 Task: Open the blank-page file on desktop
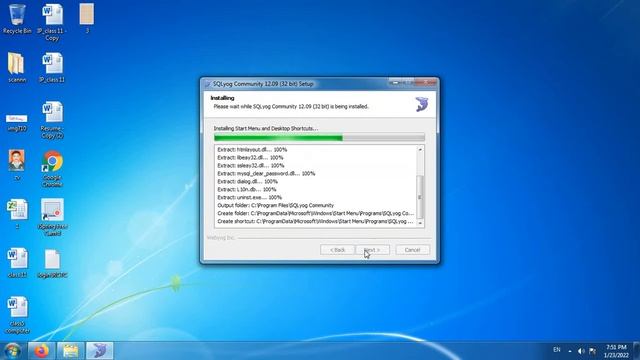(x=52, y=263)
